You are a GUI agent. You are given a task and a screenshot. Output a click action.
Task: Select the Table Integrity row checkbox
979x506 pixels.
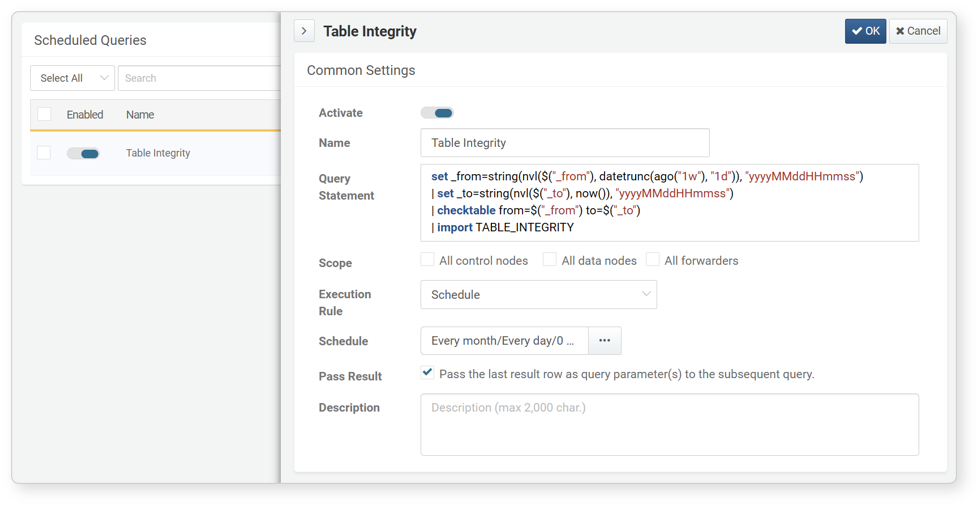click(44, 153)
